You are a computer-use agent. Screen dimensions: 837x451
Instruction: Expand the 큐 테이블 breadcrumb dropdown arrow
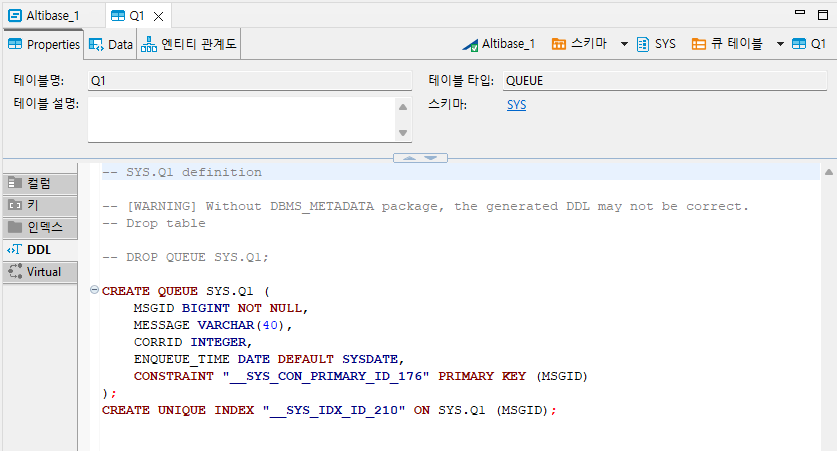[x=780, y=44]
